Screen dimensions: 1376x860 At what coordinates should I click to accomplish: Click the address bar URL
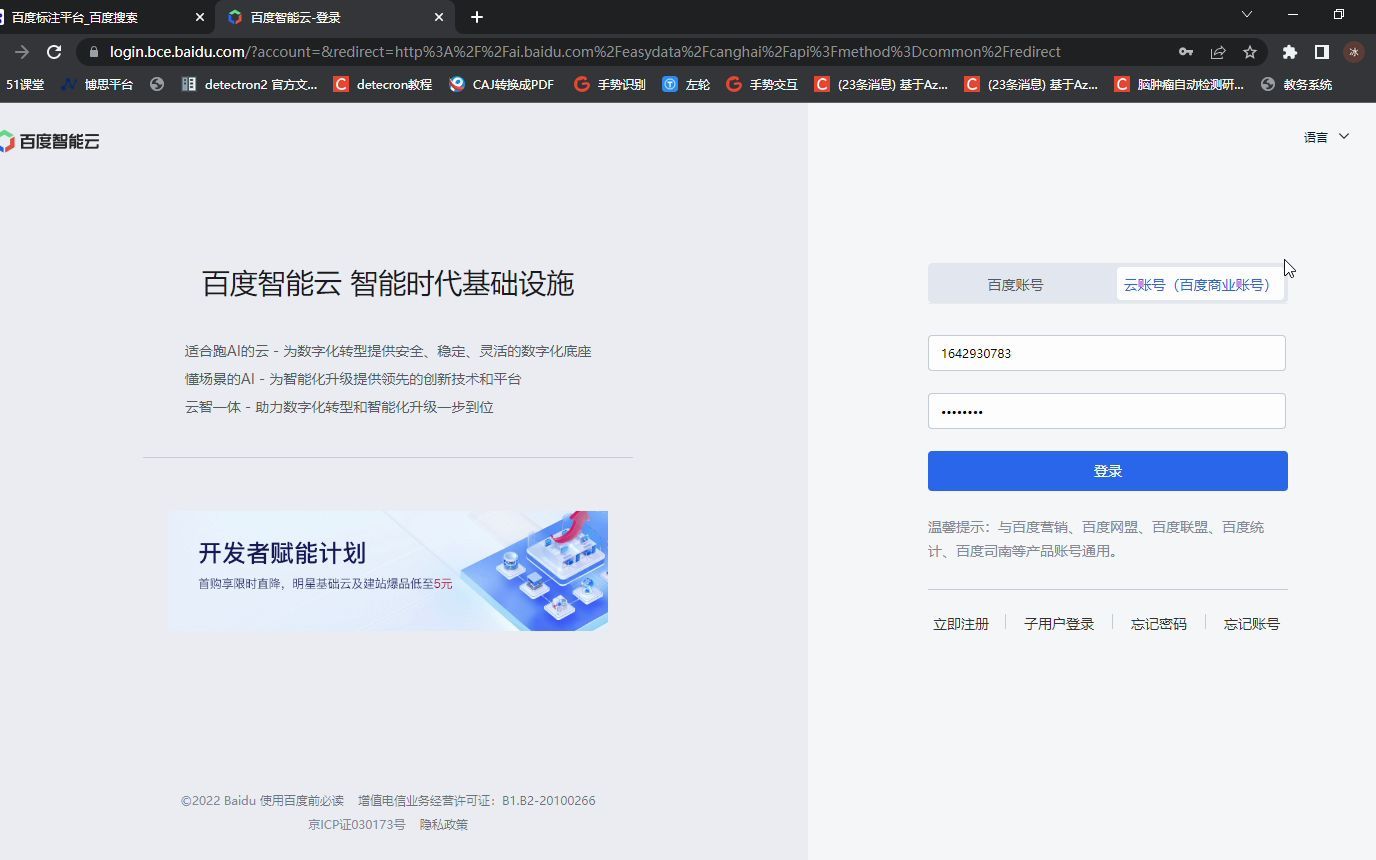pyautogui.click(x=585, y=52)
